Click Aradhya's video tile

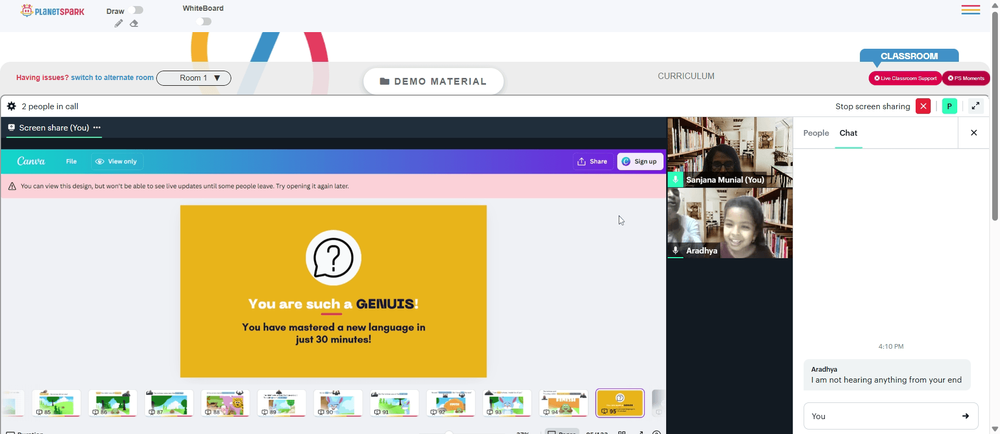[x=730, y=223]
